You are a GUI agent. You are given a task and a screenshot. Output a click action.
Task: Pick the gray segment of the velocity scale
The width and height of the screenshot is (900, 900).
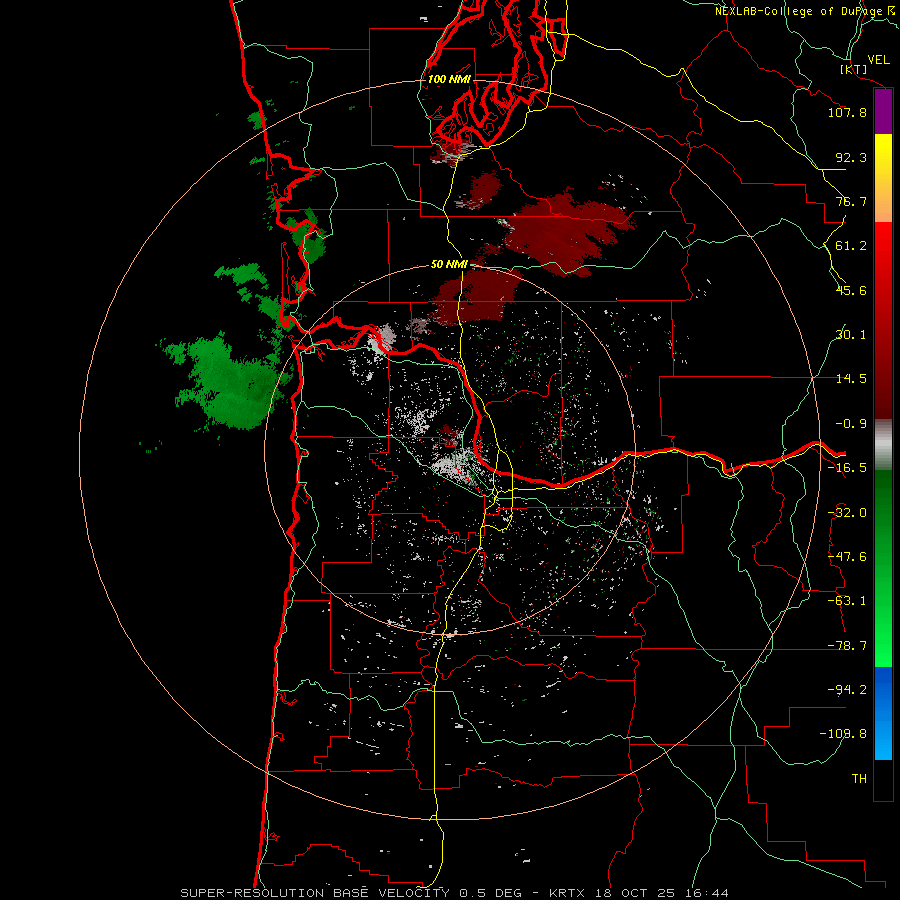pos(883,445)
